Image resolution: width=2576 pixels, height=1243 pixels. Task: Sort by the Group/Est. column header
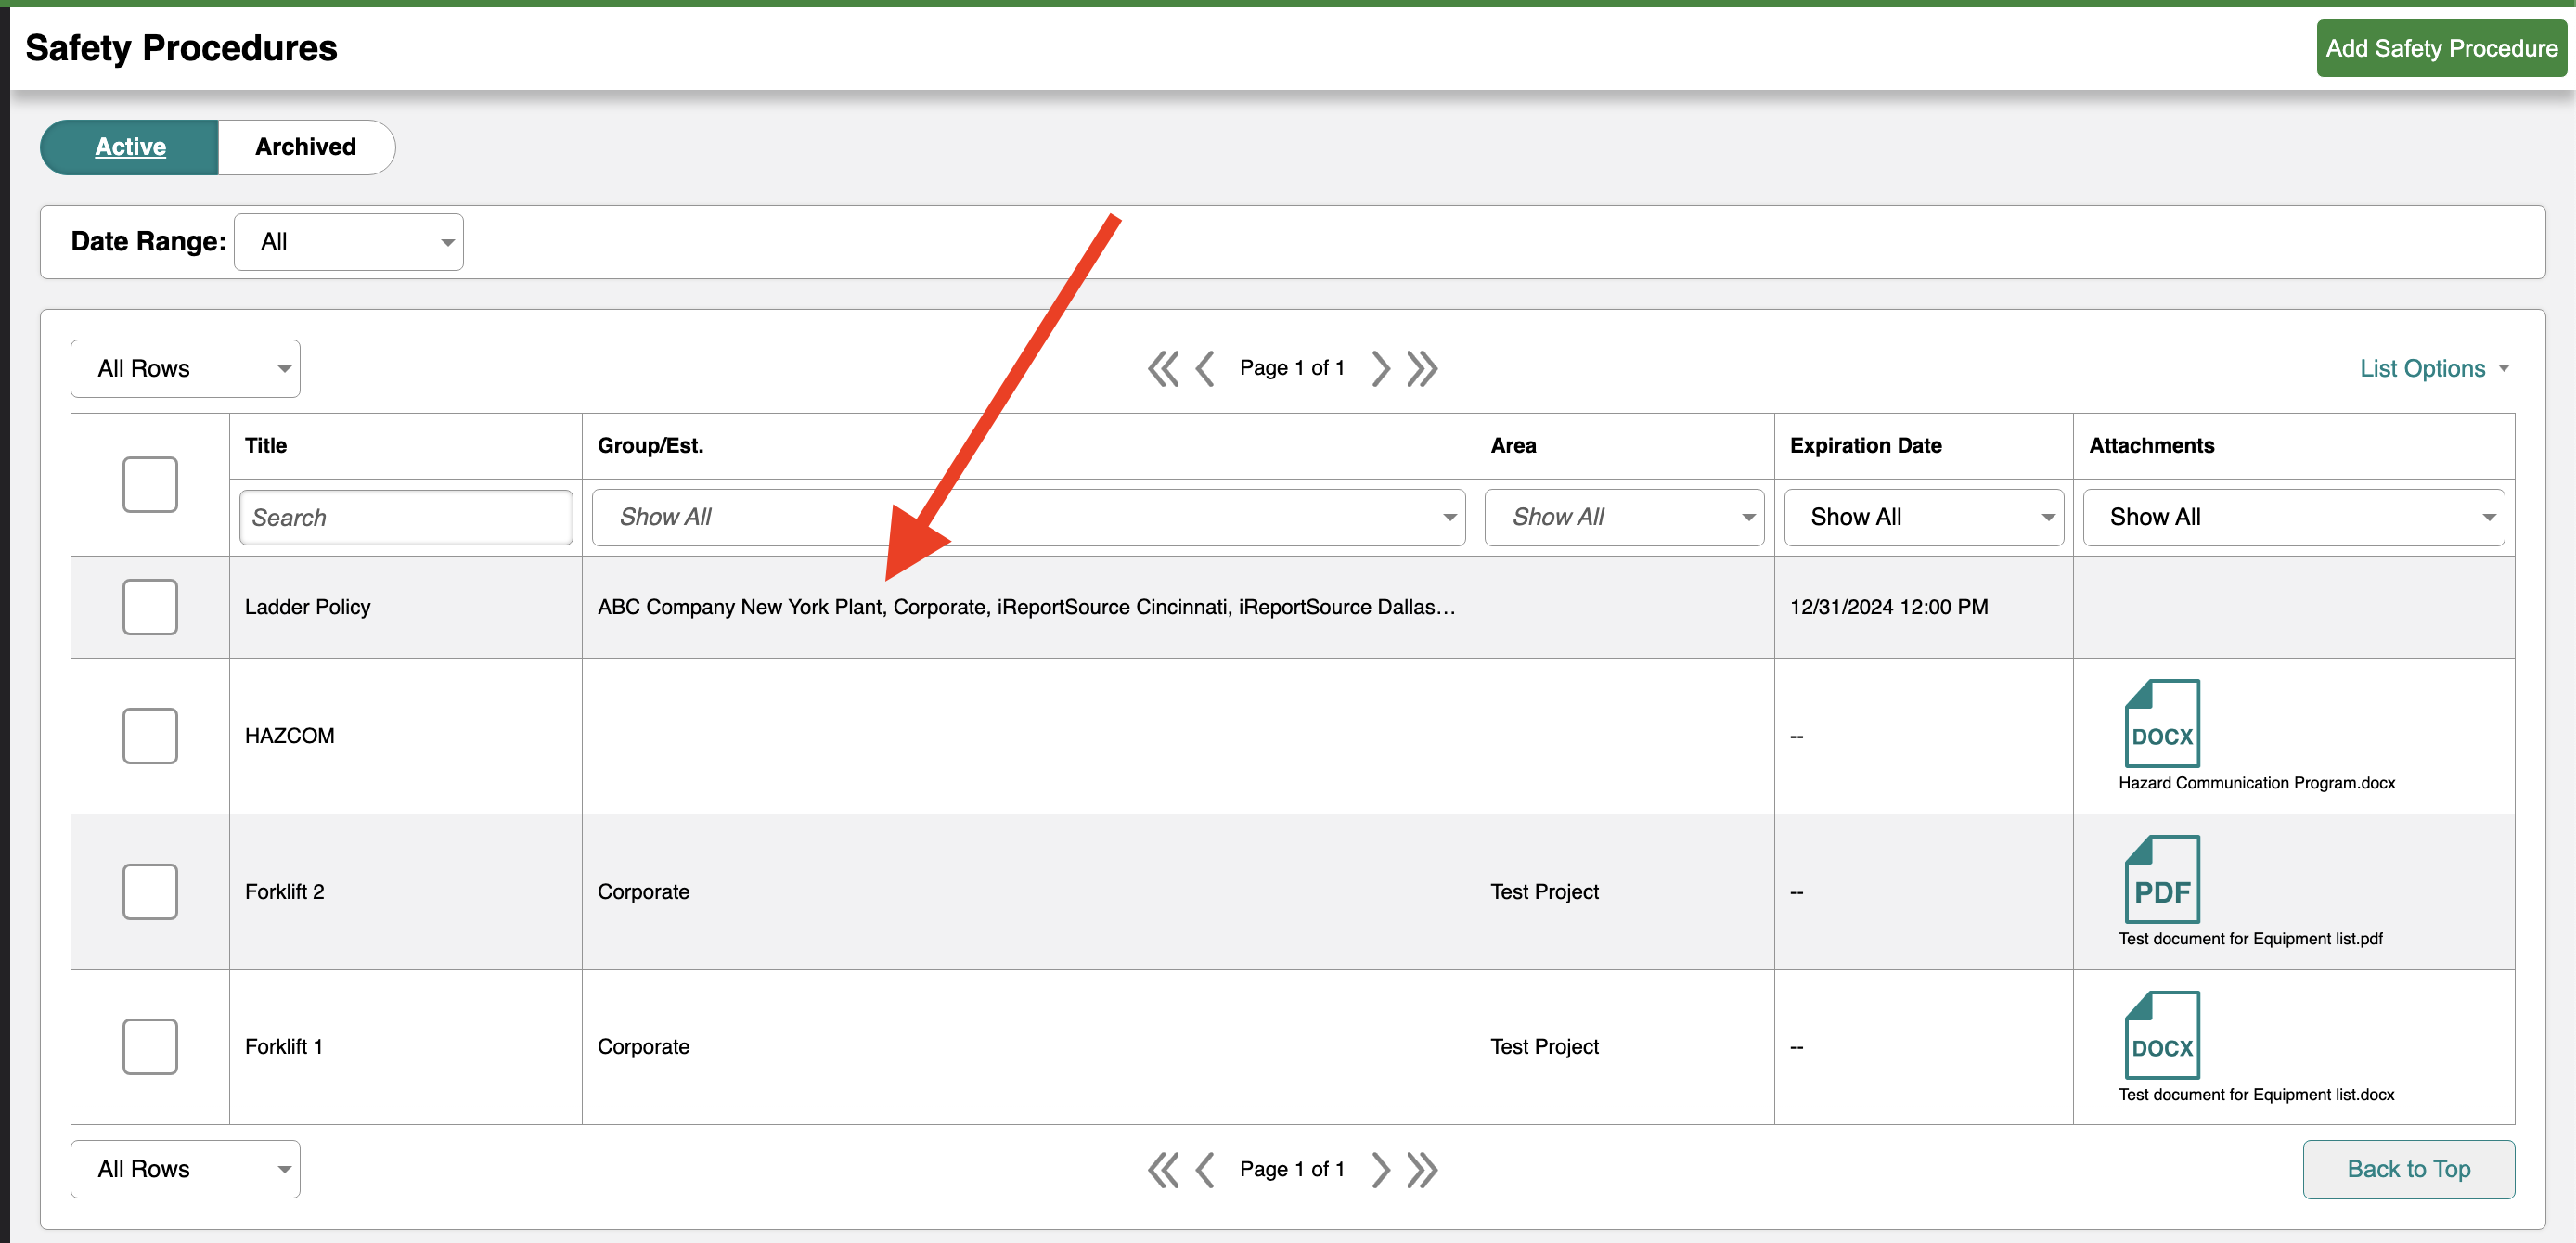(x=650, y=446)
